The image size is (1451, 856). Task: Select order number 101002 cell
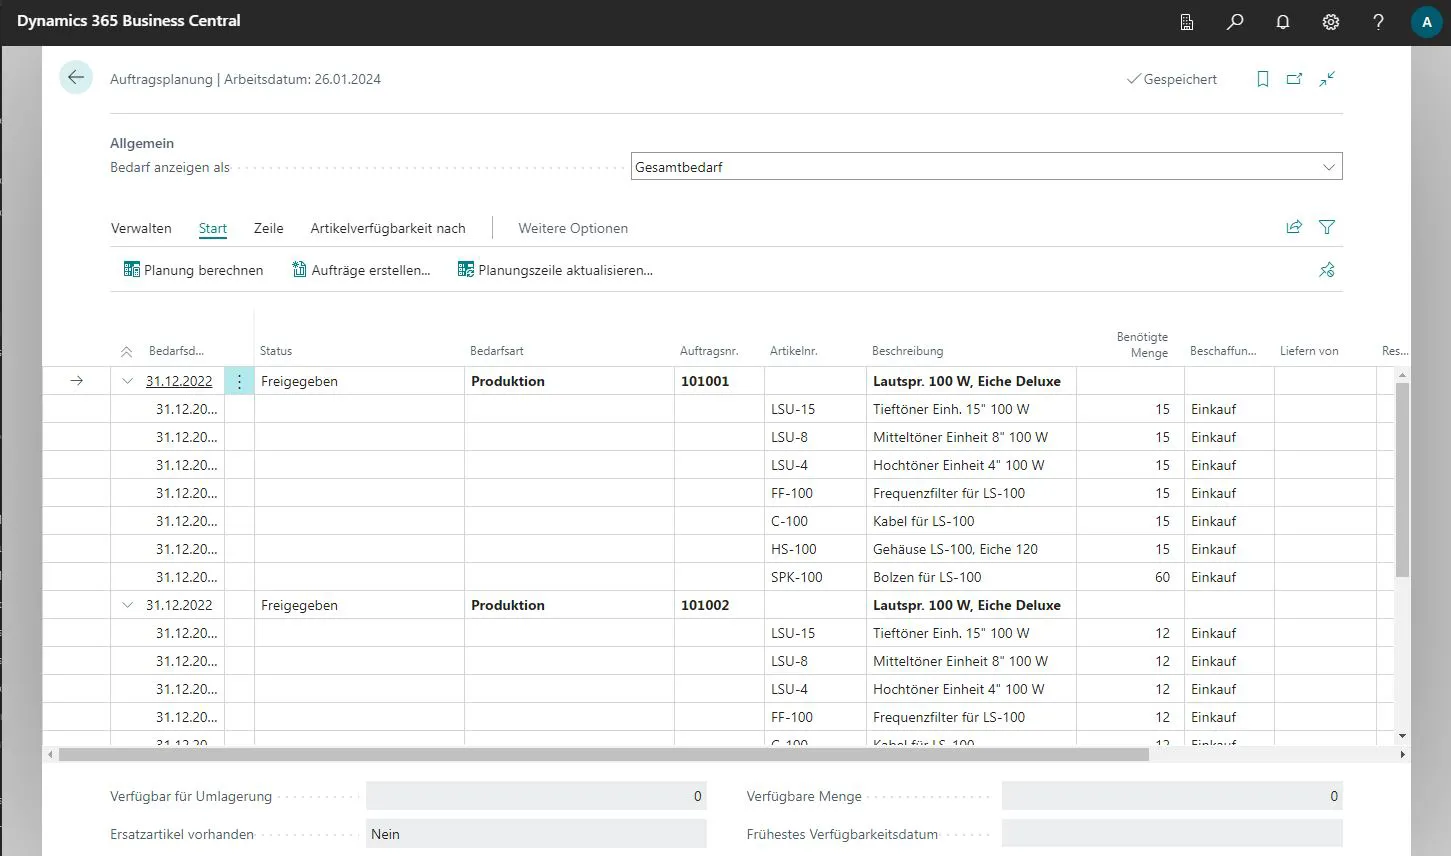(719, 605)
